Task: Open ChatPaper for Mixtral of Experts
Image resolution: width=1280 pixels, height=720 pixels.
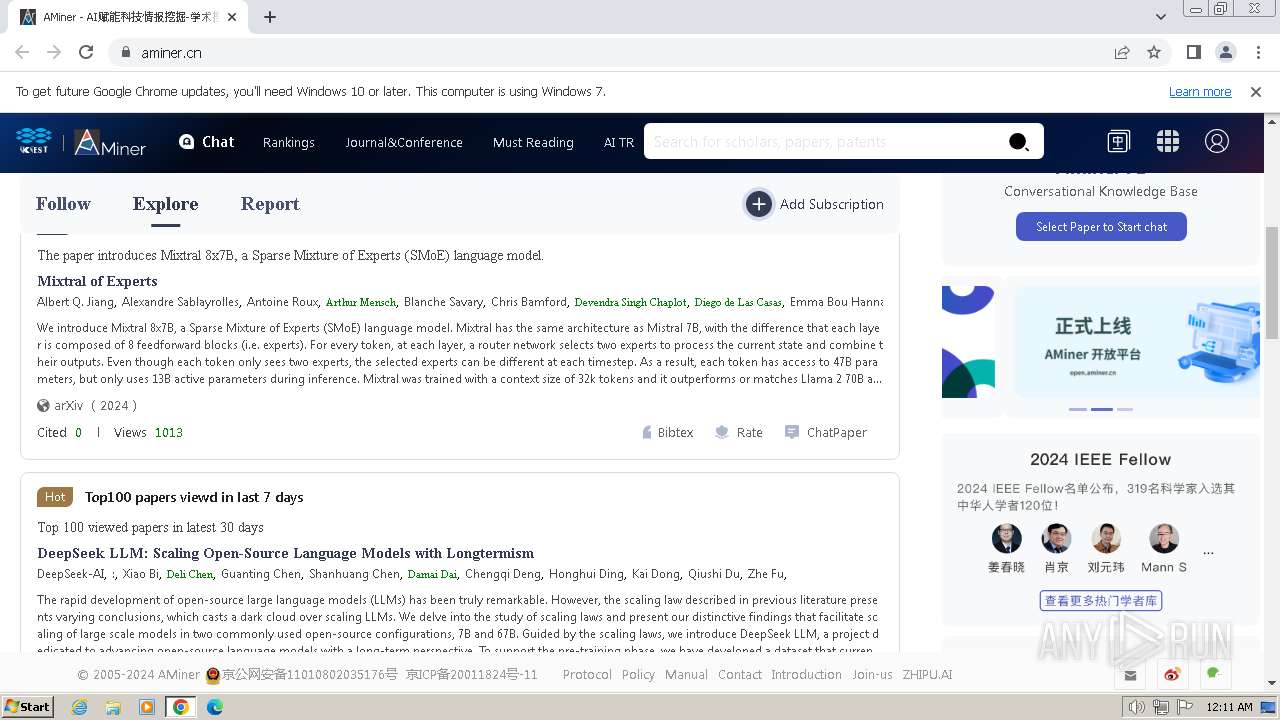Action: click(826, 432)
